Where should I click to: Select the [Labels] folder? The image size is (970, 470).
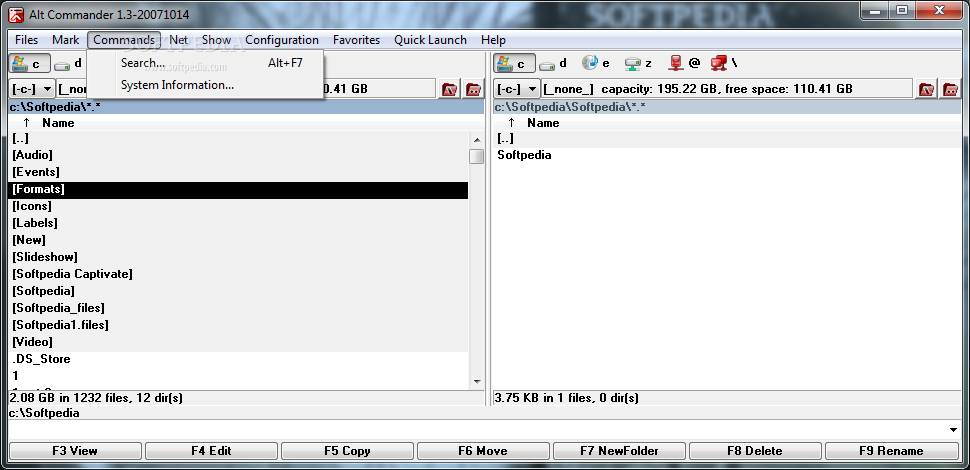(x=238, y=223)
